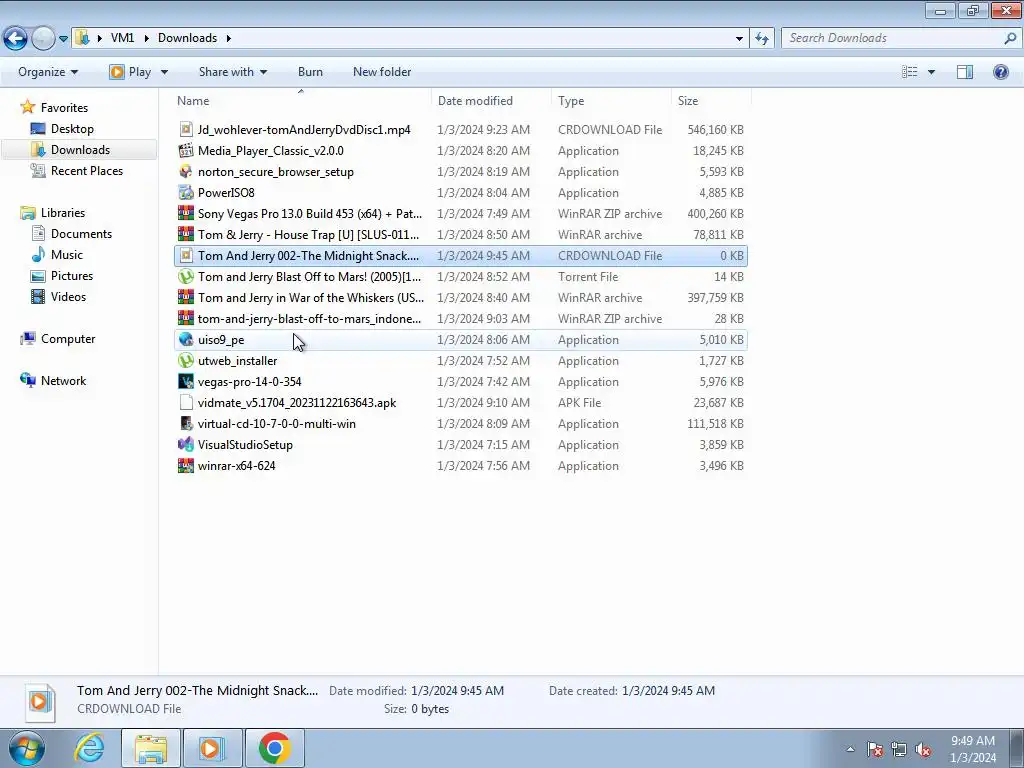Expand the More view options dropdown arrow
Screen dimensions: 1024x768
coord(931,72)
